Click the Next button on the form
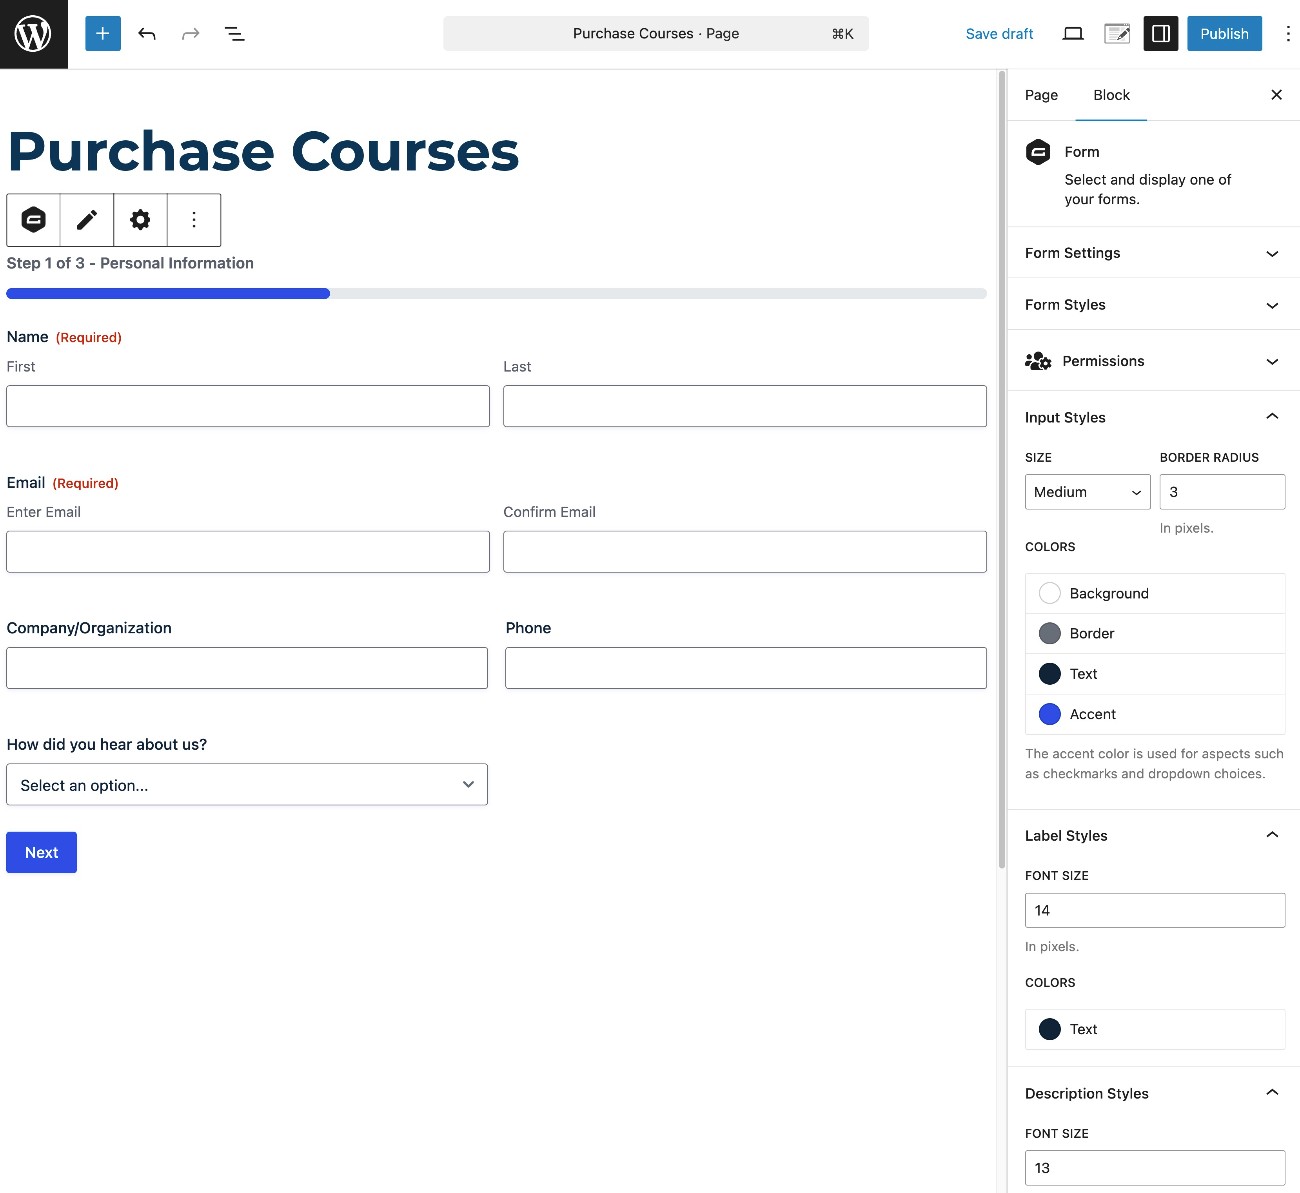Viewport: 1300px width, 1193px height. [x=41, y=852]
